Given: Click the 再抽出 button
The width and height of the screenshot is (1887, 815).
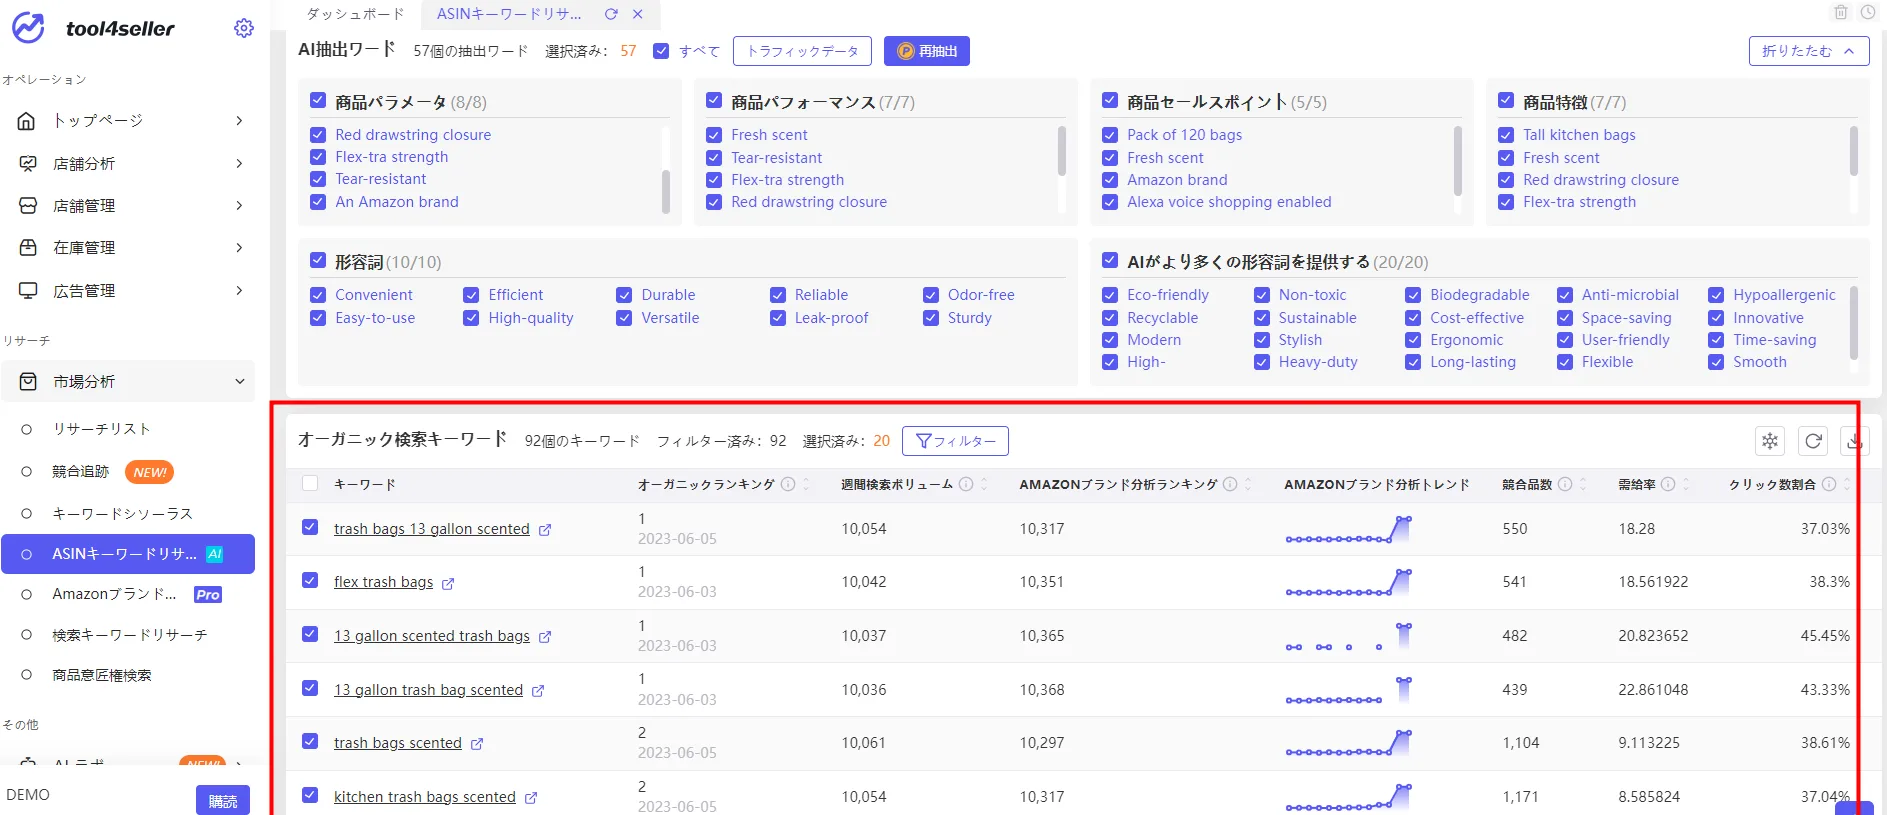Looking at the screenshot, I should coord(926,51).
